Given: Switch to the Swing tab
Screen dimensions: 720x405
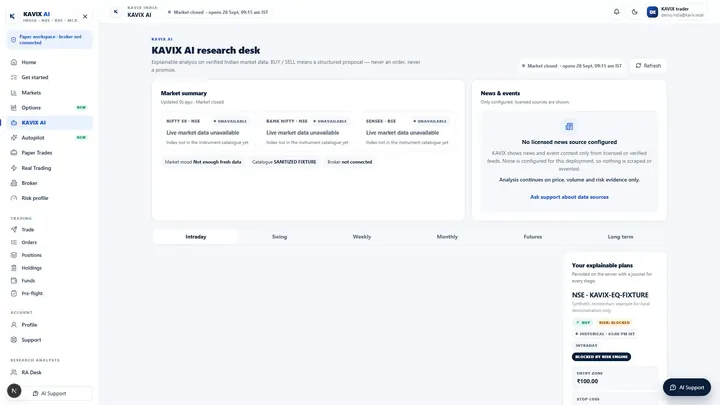Looking at the screenshot, I should [x=279, y=237].
